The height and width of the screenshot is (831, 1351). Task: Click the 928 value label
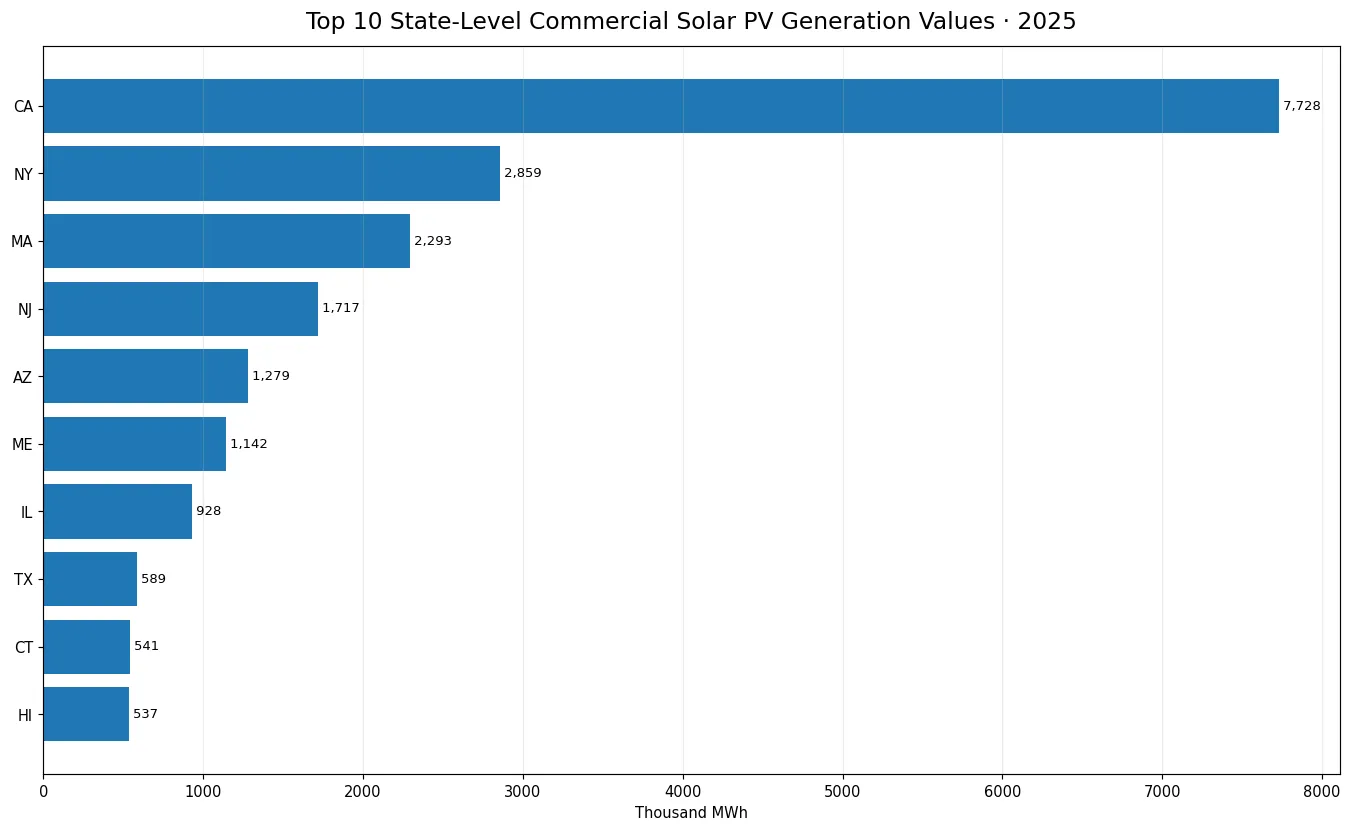[208, 511]
